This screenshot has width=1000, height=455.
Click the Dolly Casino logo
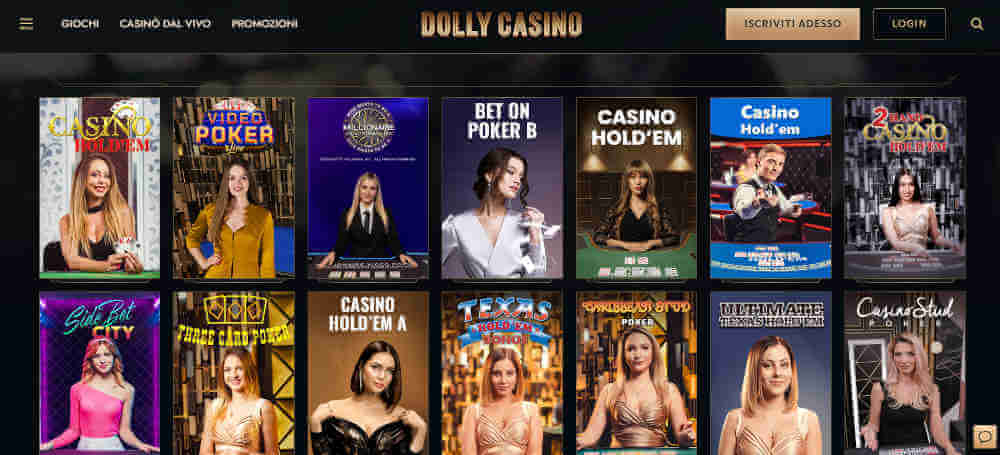[x=501, y=24]
